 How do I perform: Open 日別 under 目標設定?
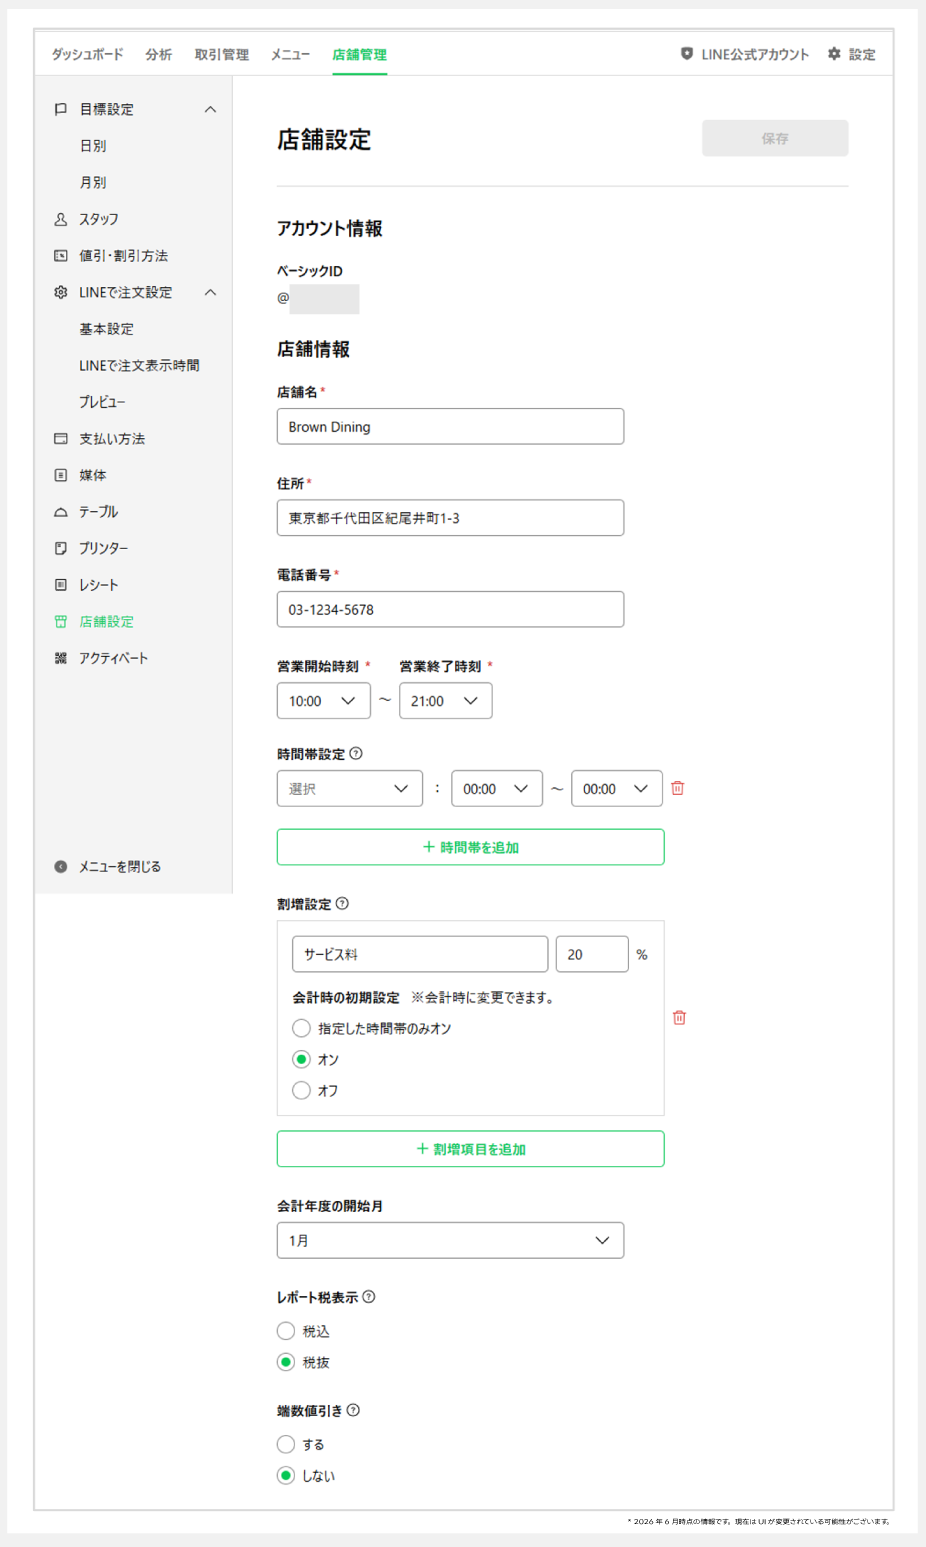pos(93,146)
